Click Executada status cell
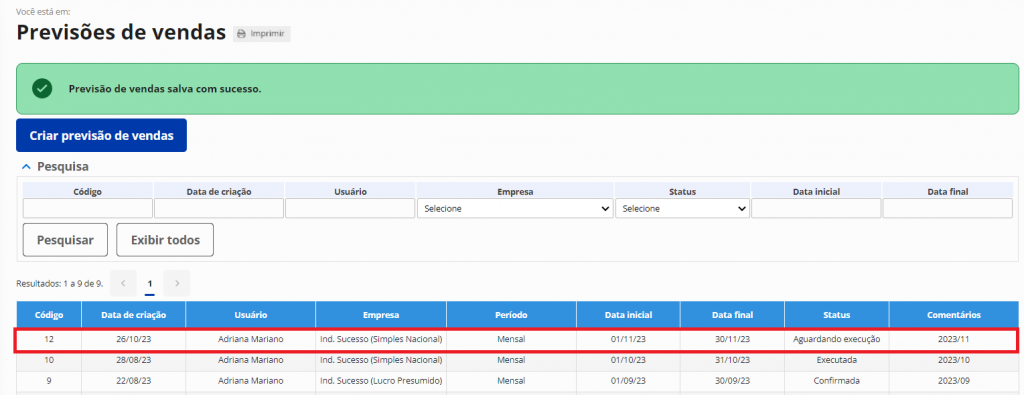Image resolution: width=1024 pixels, height=395 pixels. pyautogui.click(x=837, y=360)
